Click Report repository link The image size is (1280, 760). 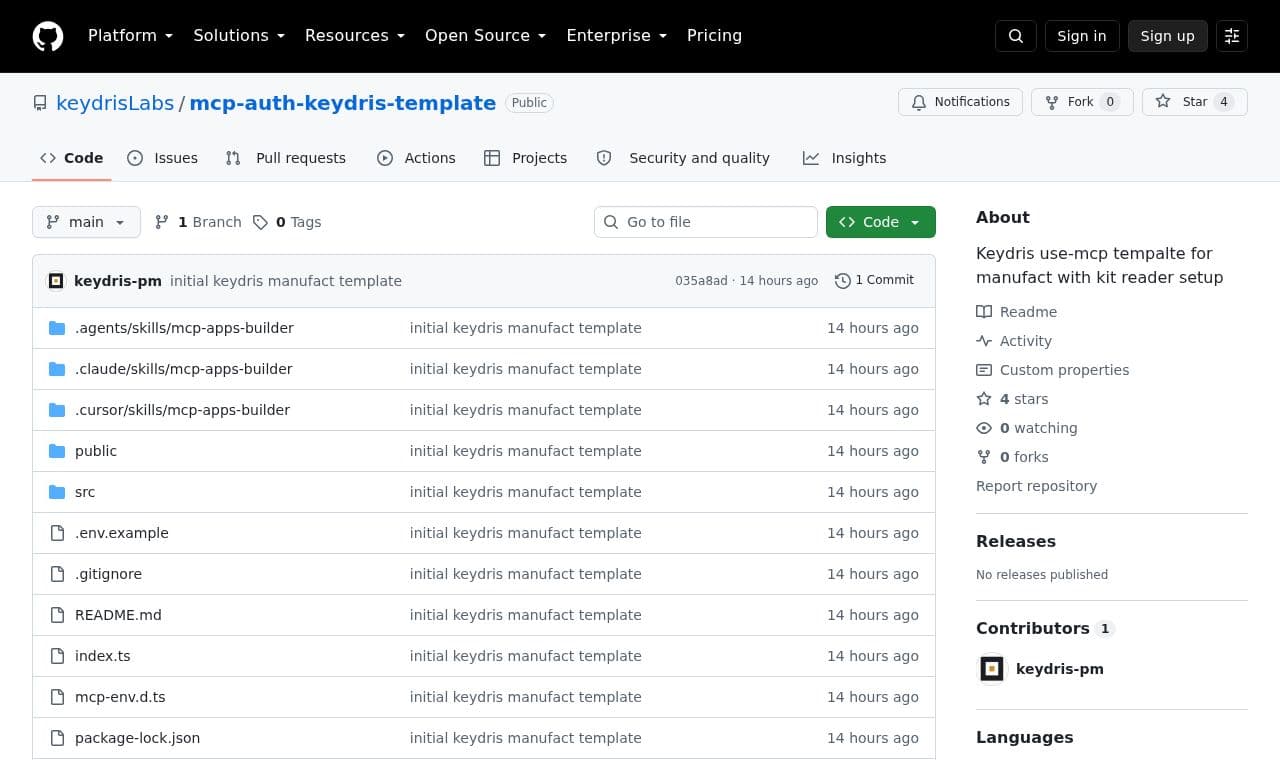pos(1036,486)
